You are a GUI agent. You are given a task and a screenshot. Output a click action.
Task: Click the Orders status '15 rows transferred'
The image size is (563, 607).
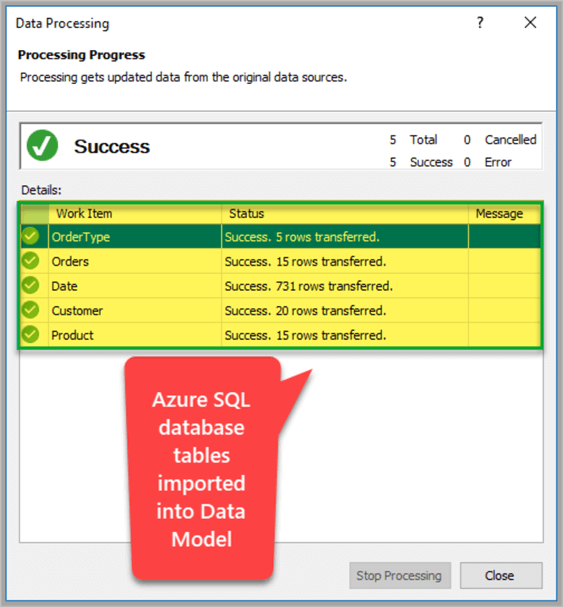(x=305, y=262)
